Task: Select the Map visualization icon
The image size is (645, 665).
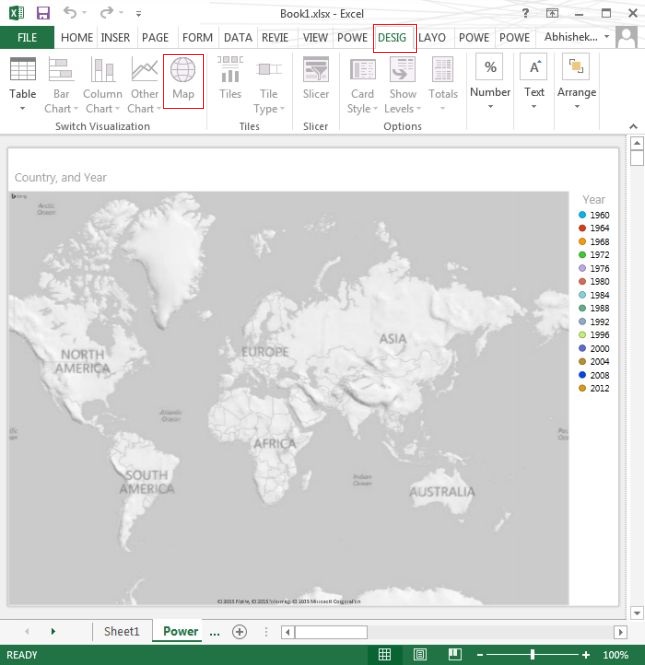Action: [x=183, y=81]
